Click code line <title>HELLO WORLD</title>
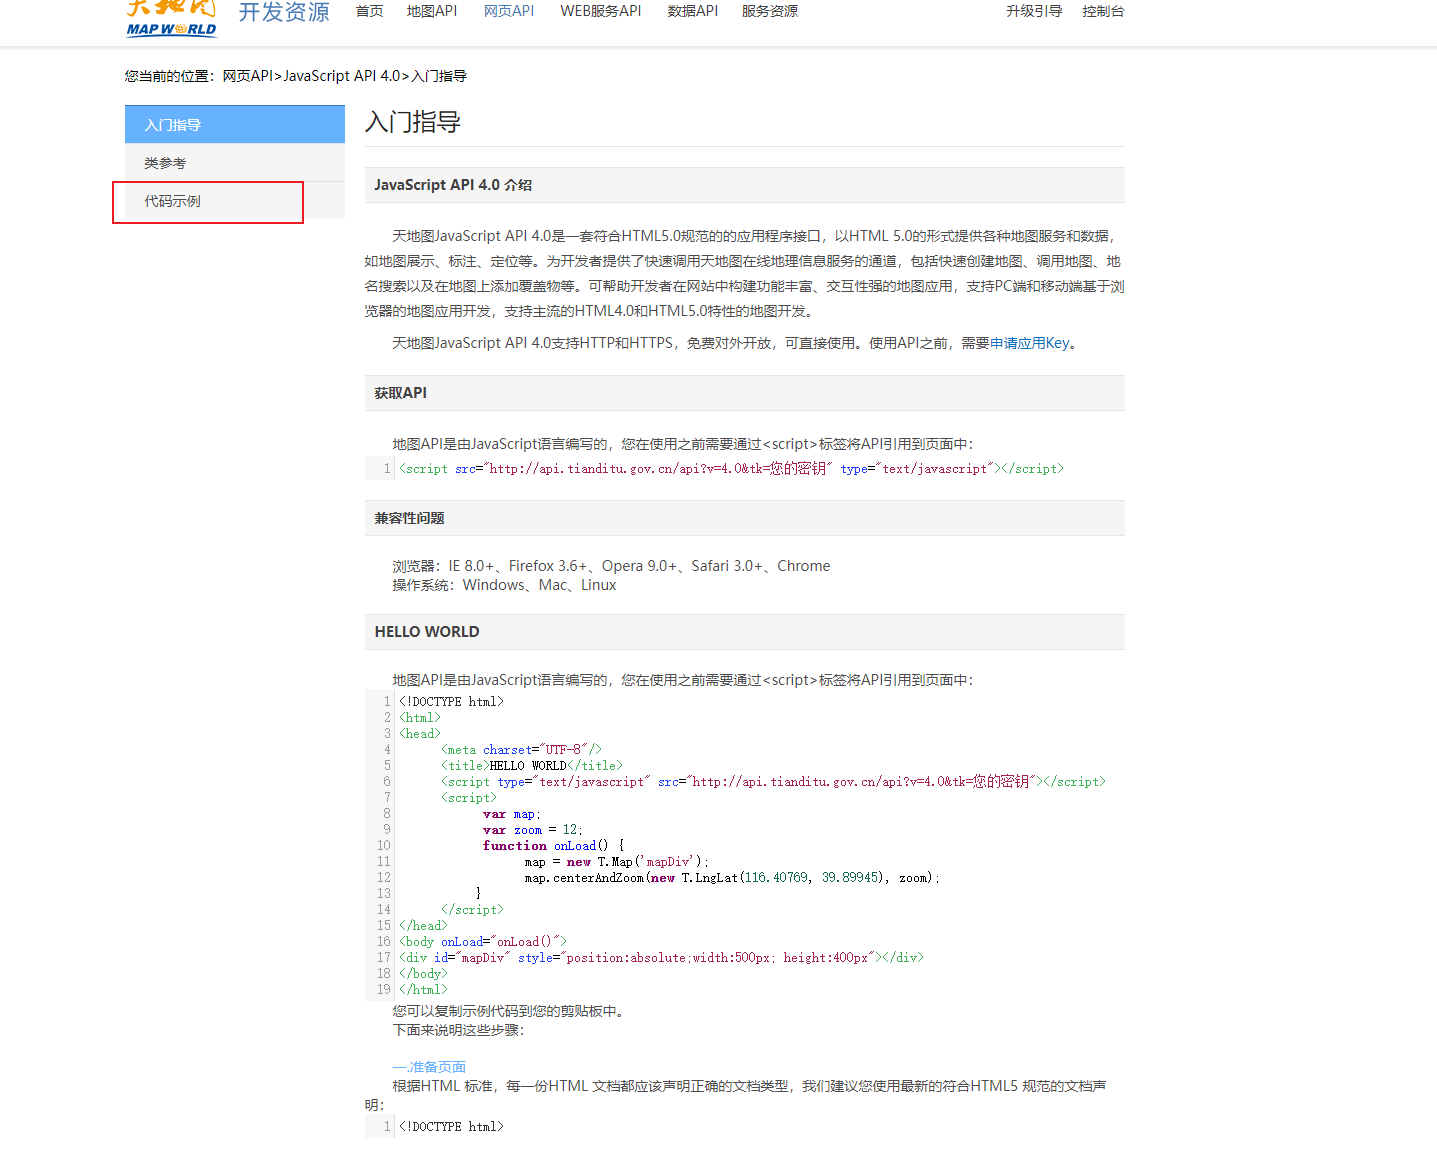Viewport: 1437px width, 1153px height. click(531, 766)
